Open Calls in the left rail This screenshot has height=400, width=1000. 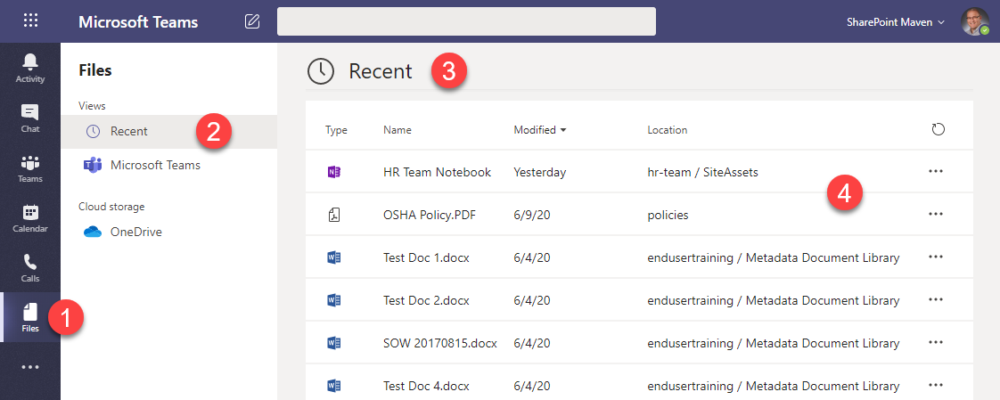click(30, 267)
